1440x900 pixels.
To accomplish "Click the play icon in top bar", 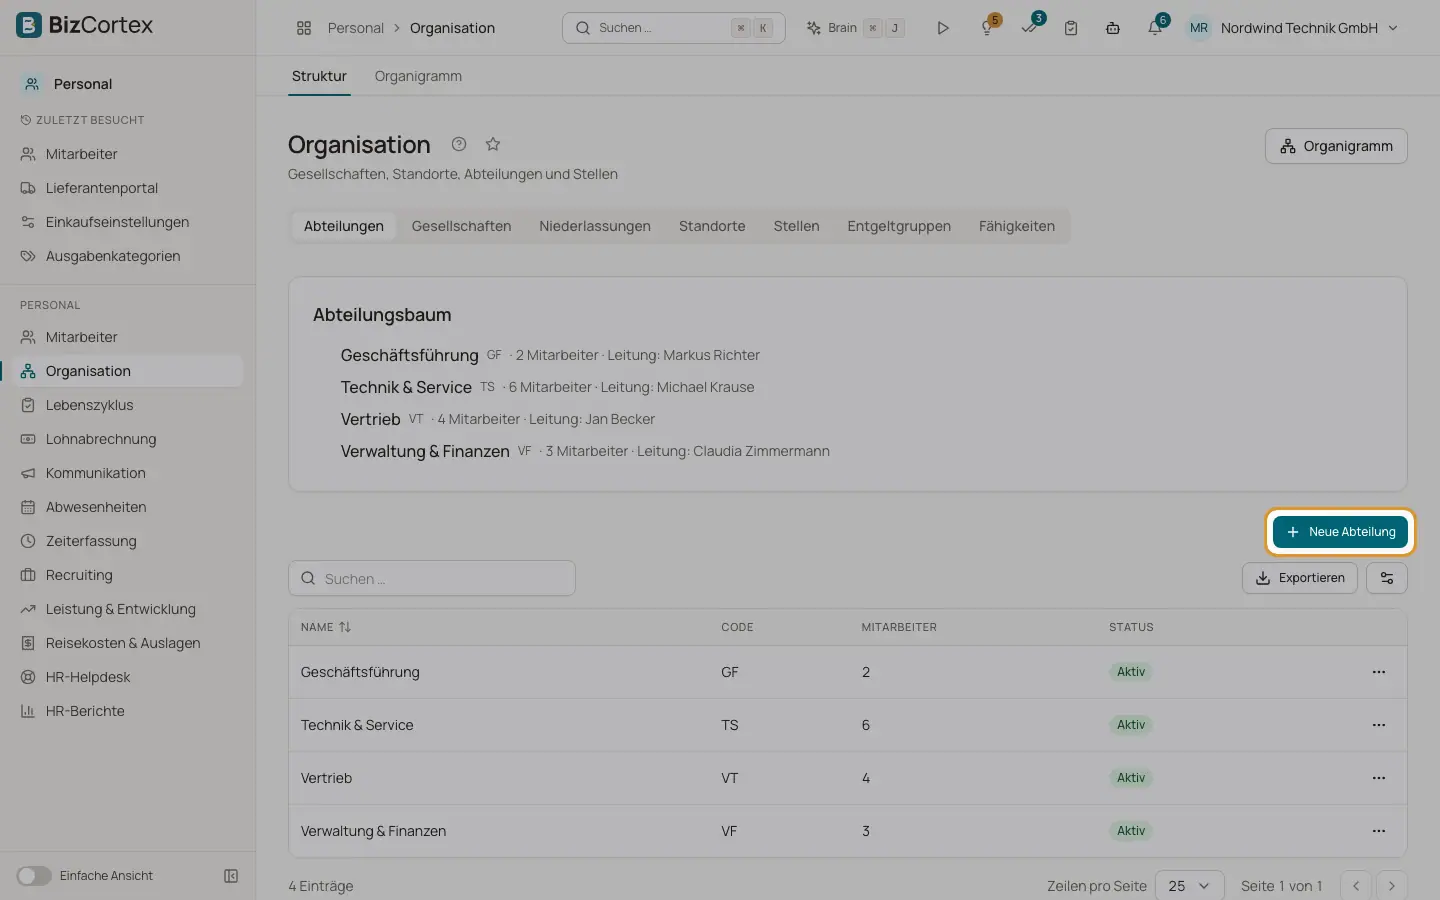I will [942, 28].
